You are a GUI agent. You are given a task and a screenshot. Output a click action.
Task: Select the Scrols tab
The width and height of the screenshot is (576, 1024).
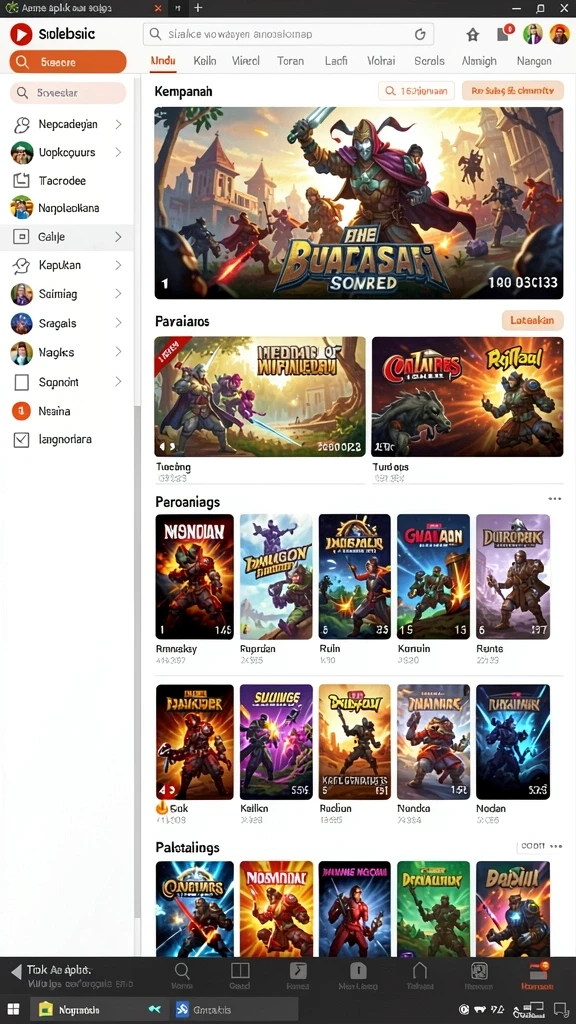coord(429,61)
